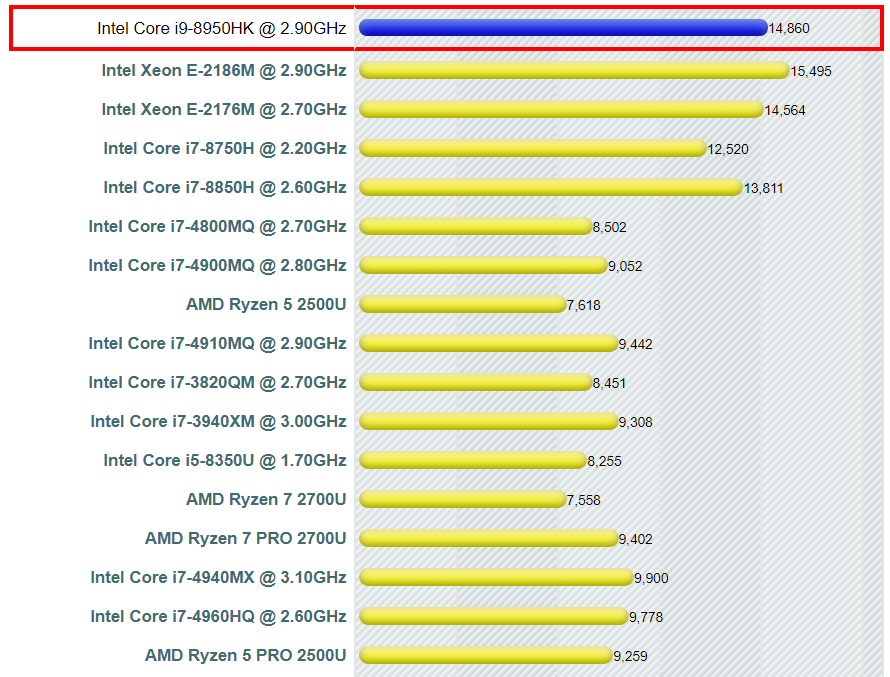Click the score value 9,308
890x677 pixels.
pyautogui.click(x=636, y=423)
